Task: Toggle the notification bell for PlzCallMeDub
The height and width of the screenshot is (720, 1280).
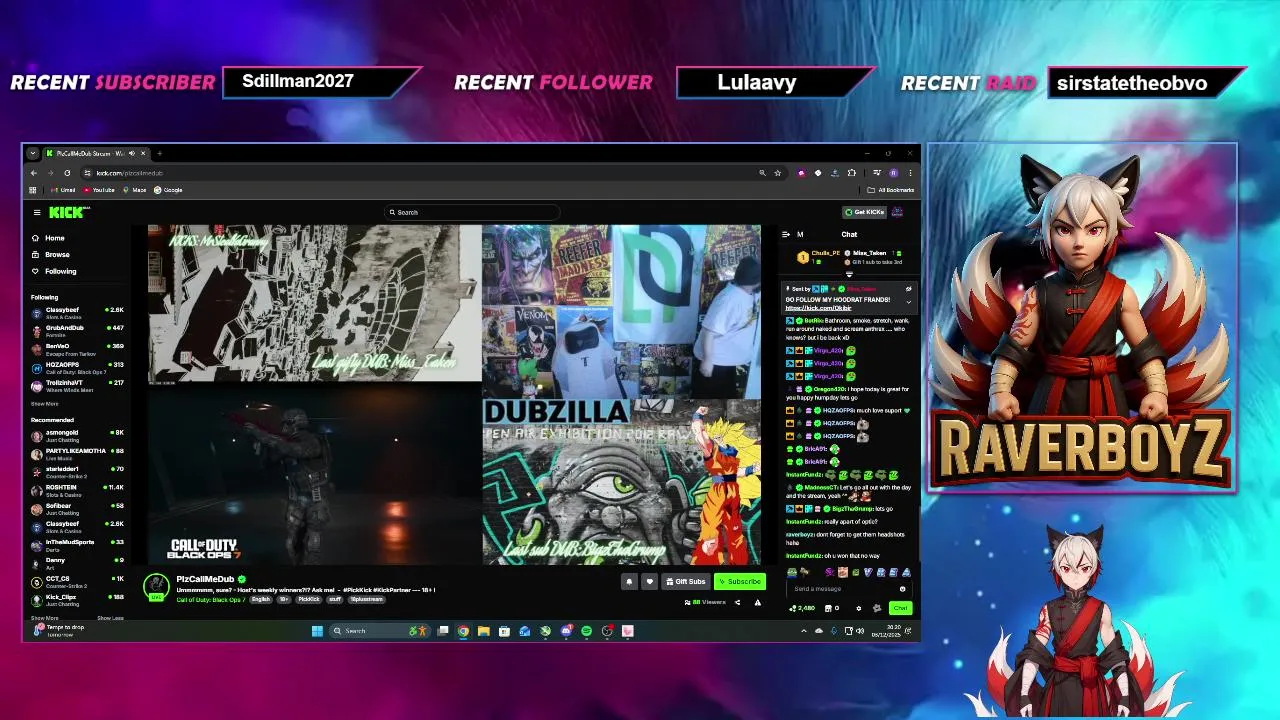Action: (x=629, y=581)
